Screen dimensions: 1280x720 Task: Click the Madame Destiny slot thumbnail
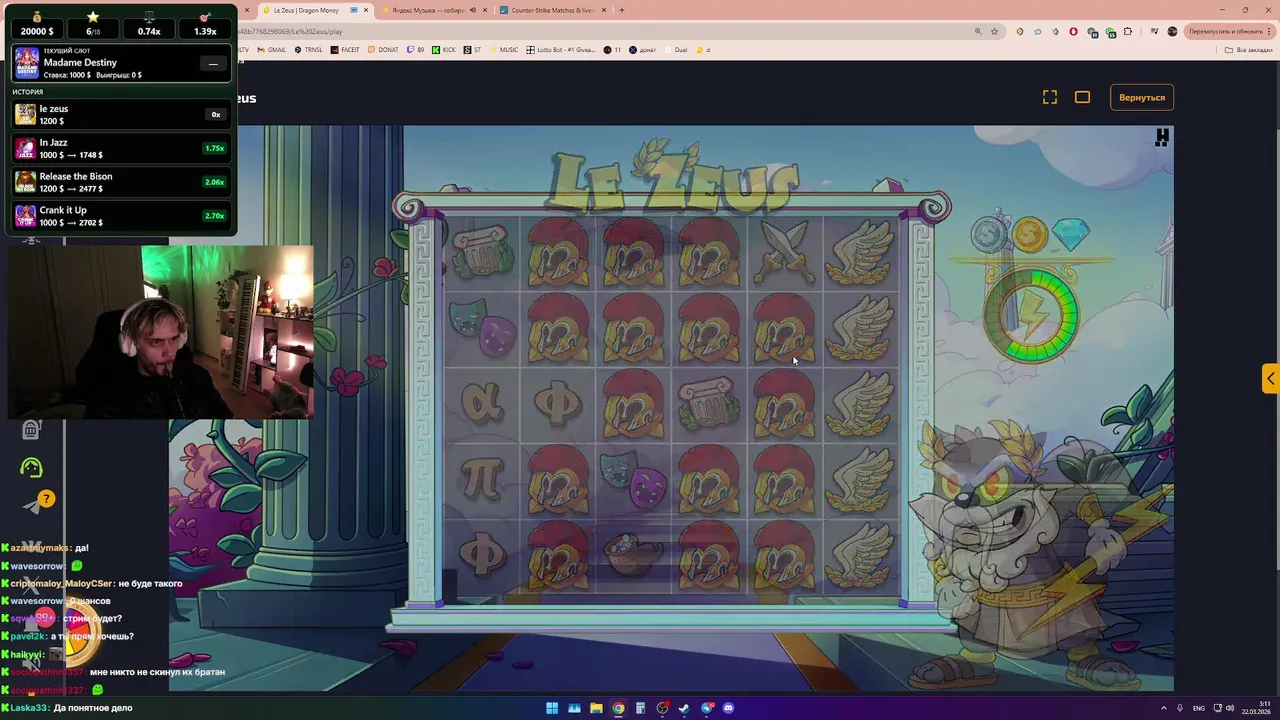26,63
